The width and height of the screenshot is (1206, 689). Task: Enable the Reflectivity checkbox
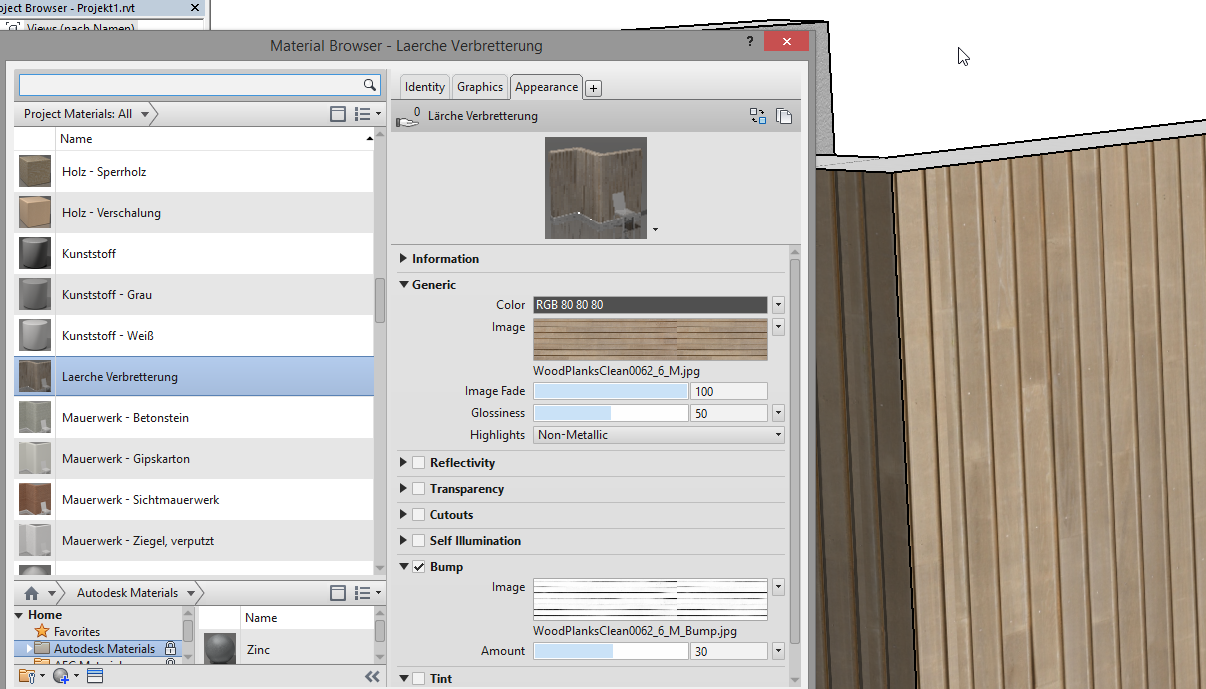pos(418,463)
